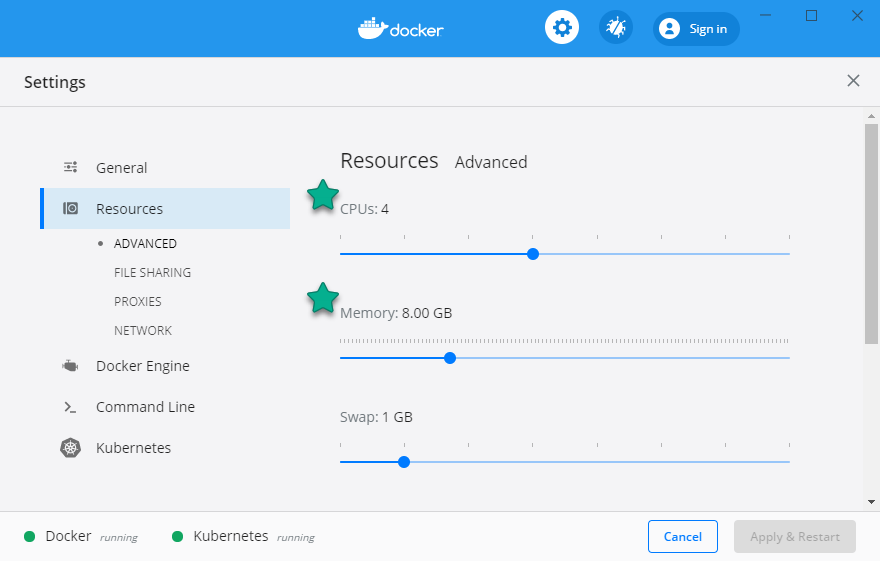
Task: Select the Network sub-section
Action: pyautogui.click(x=143, y=330)
